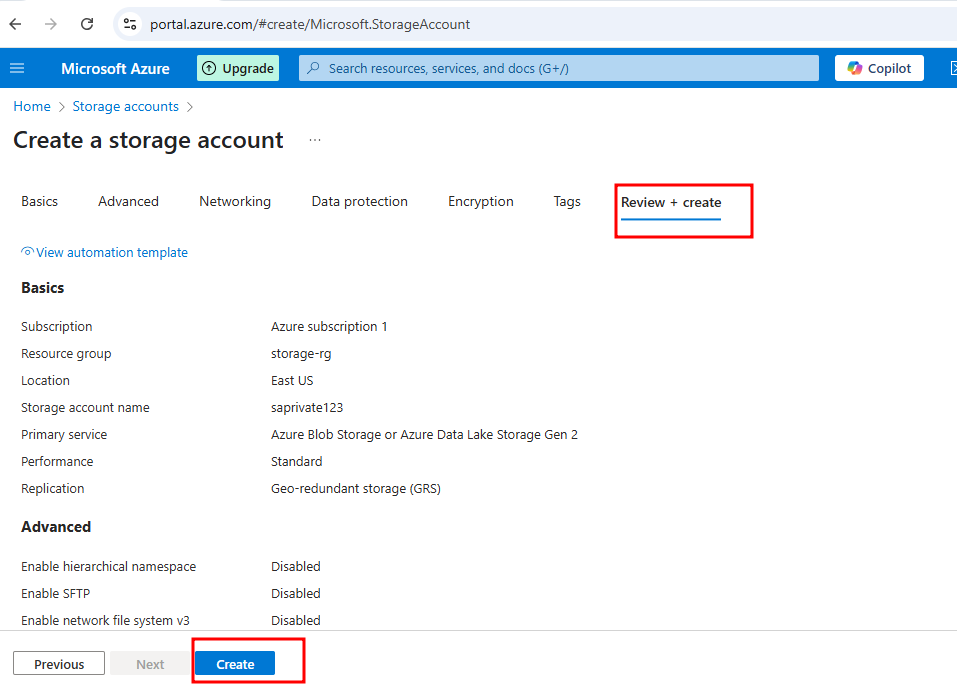Click the browser back arrow

15,24
